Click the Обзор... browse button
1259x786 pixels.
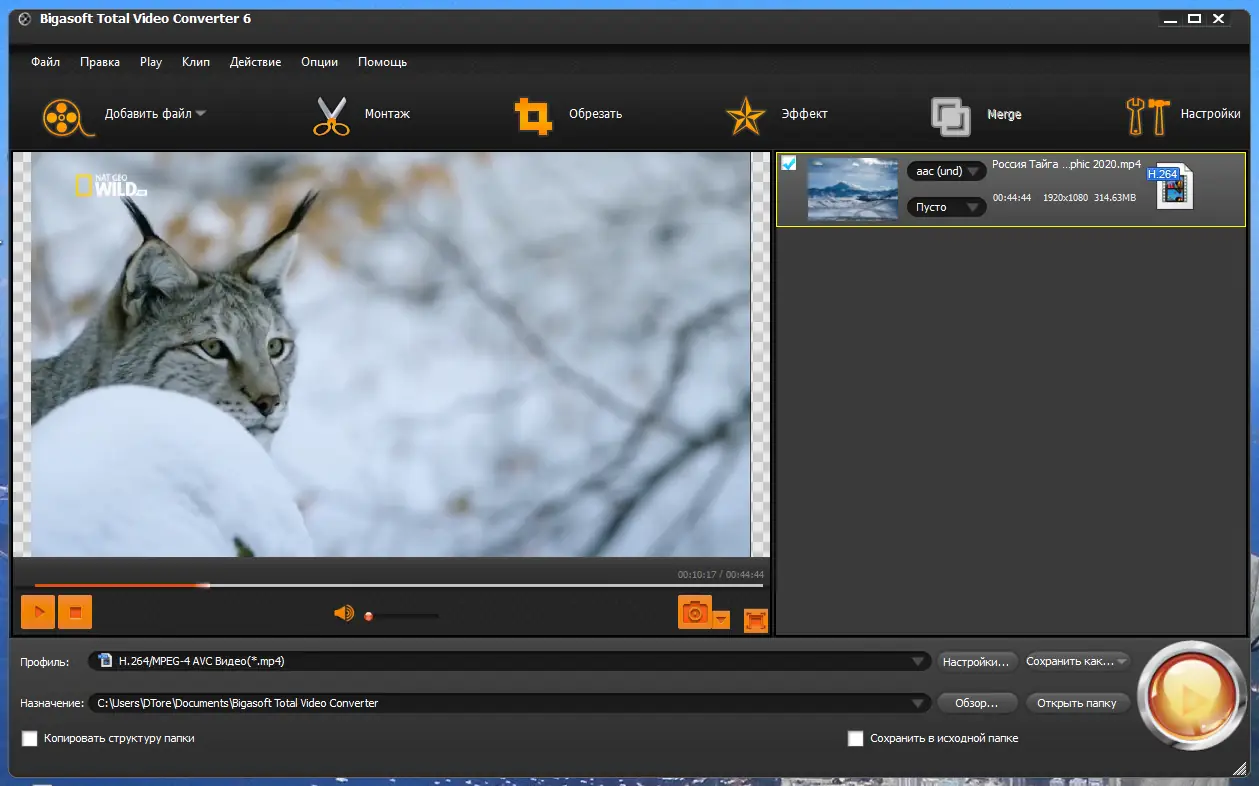click(x=976, y=703)
